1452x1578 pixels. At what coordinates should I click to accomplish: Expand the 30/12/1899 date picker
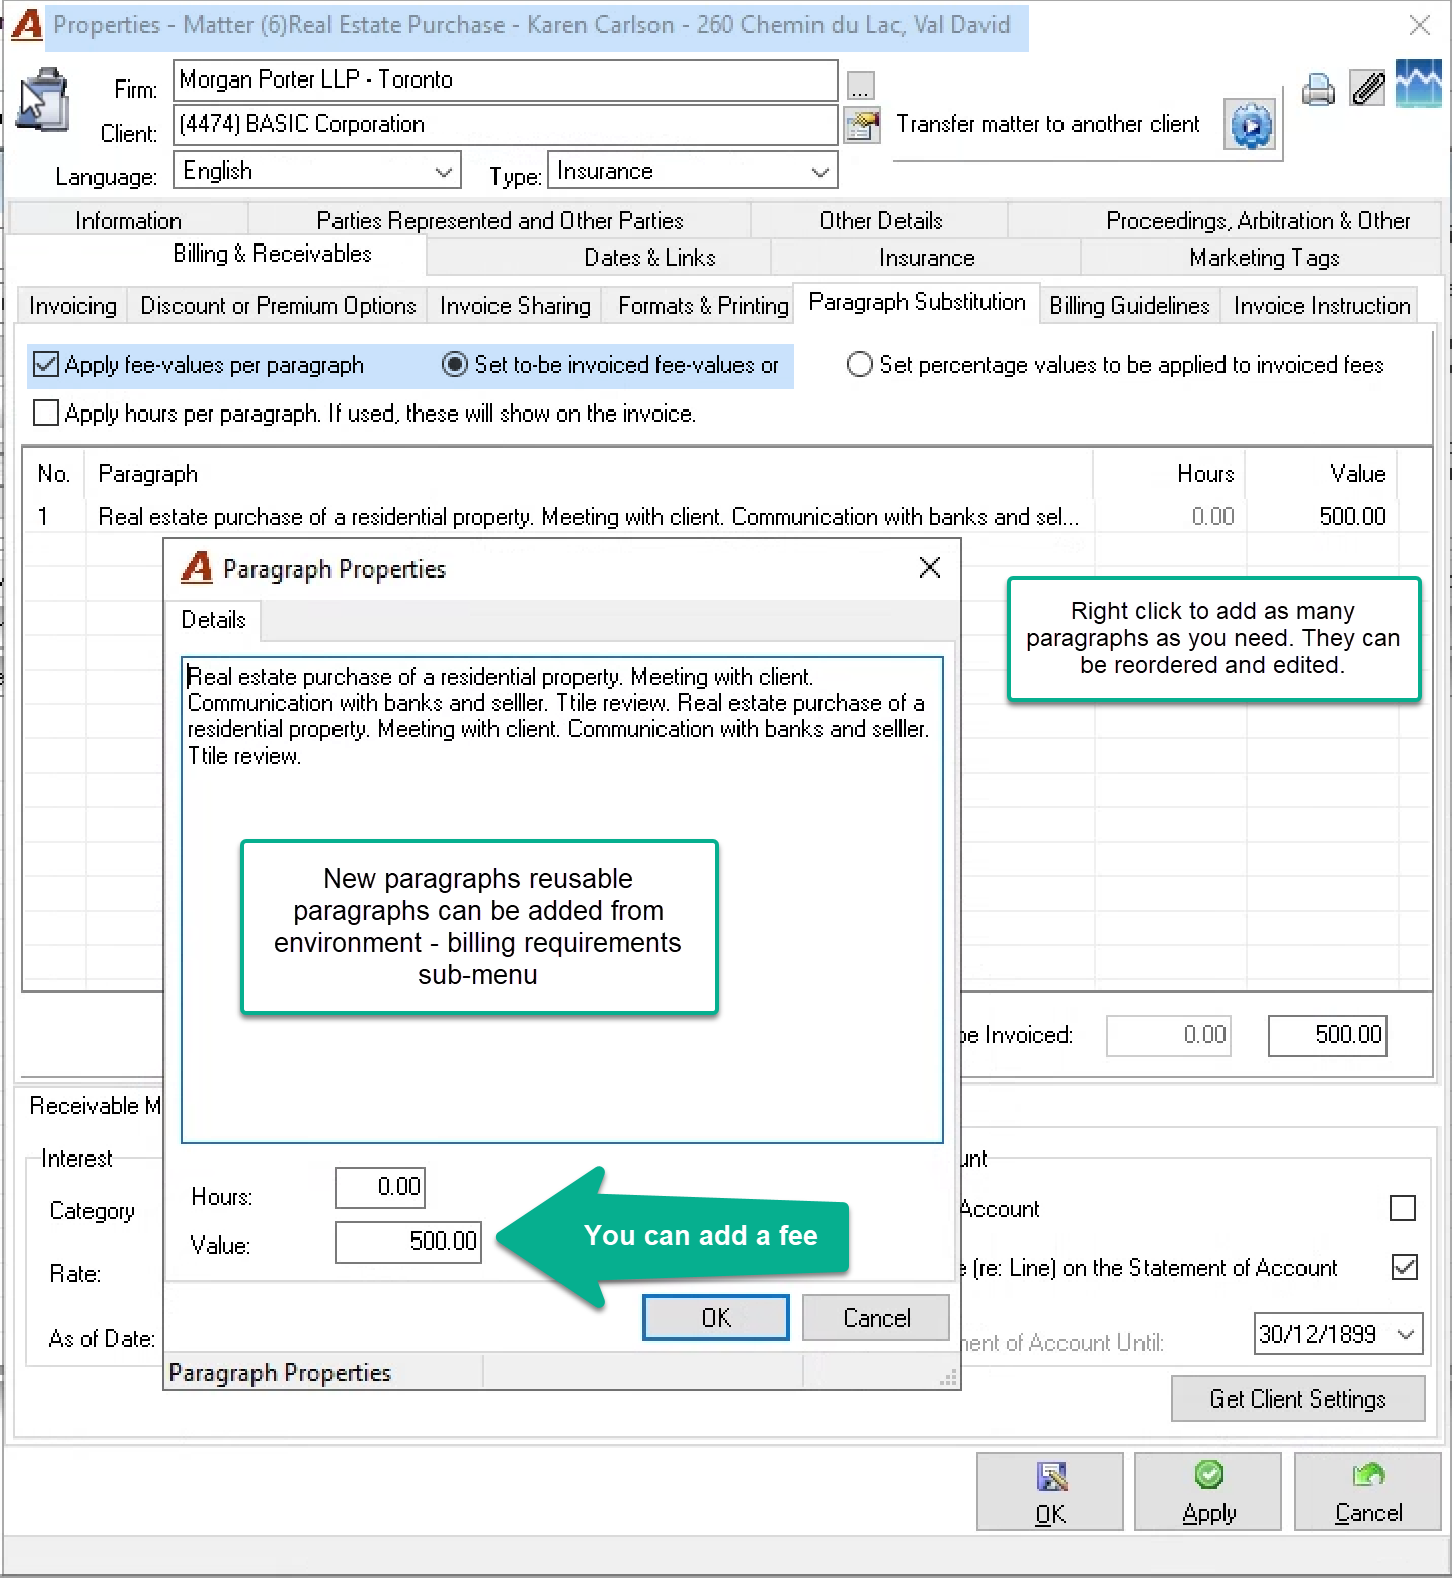pos(1406,1334)
